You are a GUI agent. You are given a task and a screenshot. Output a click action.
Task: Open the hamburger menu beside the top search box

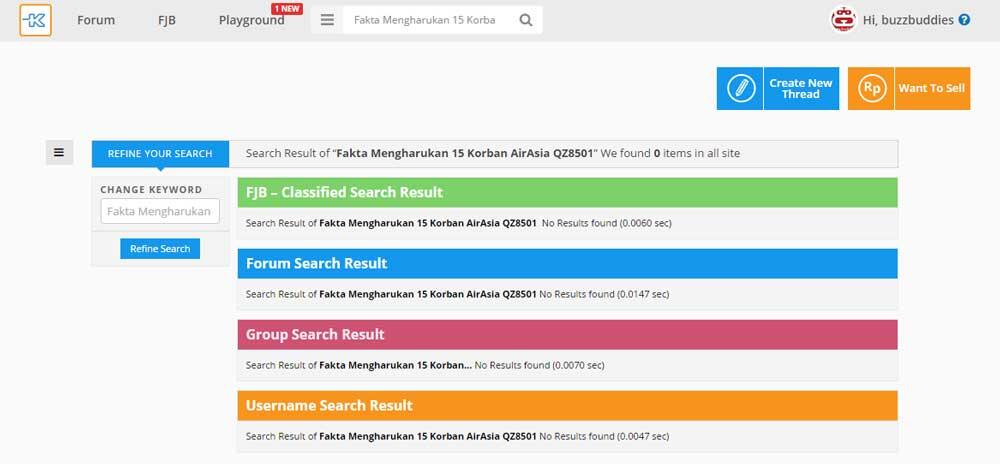click(x=327, y=20)
